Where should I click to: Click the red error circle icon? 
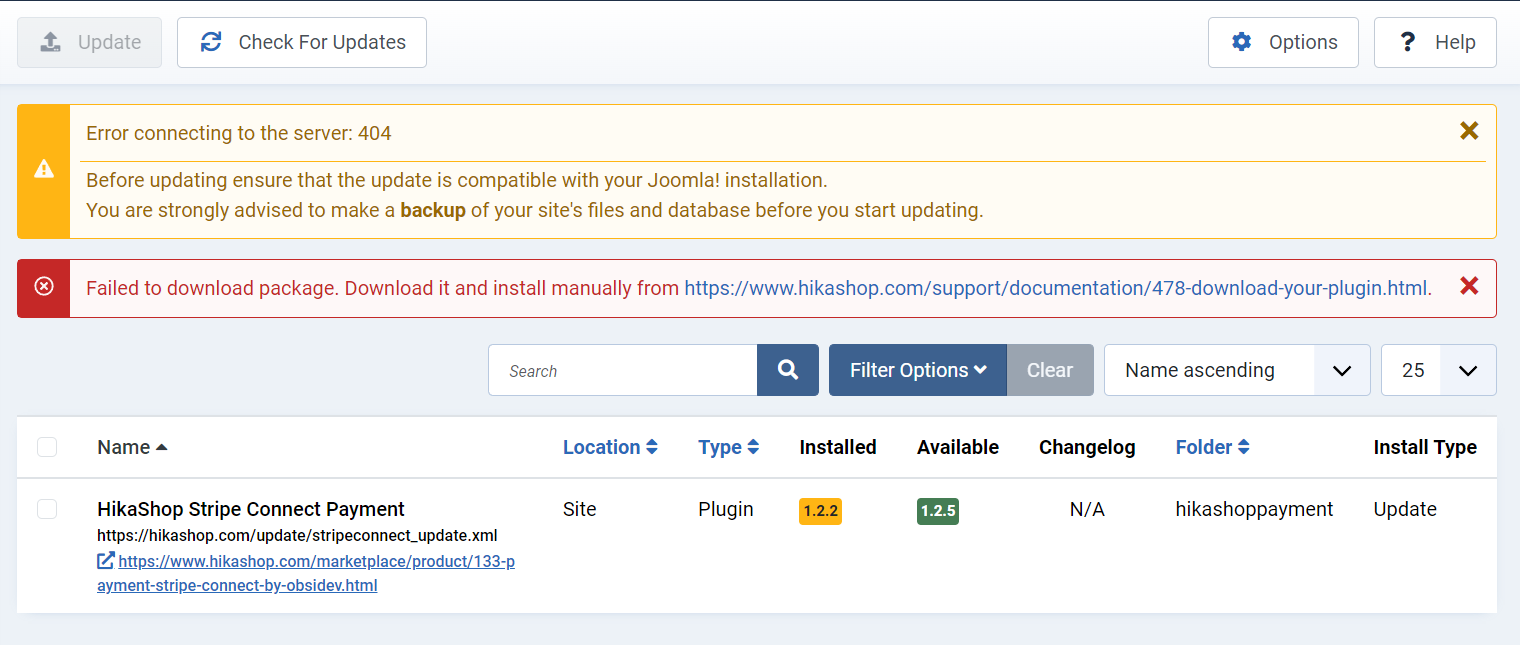[44, 287]
